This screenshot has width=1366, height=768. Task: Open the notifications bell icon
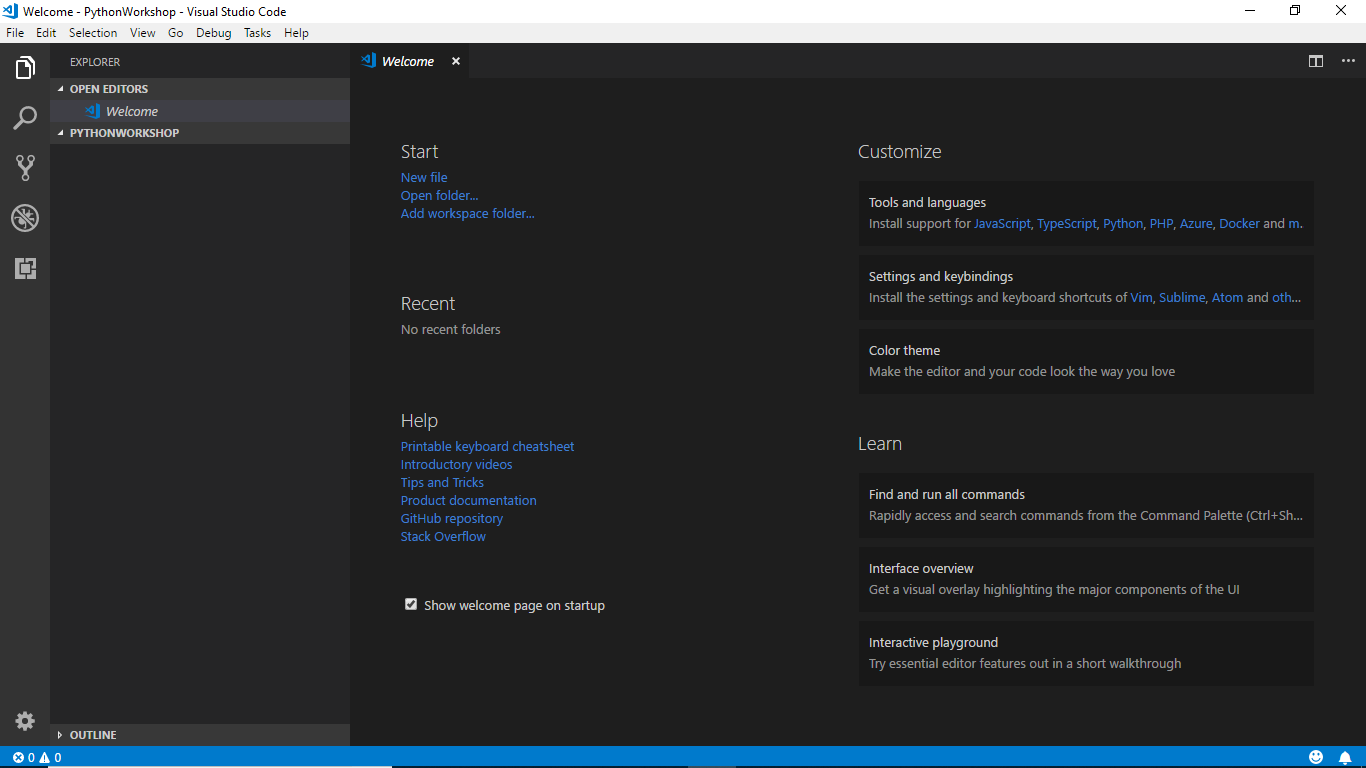(x=1345, y=757)
